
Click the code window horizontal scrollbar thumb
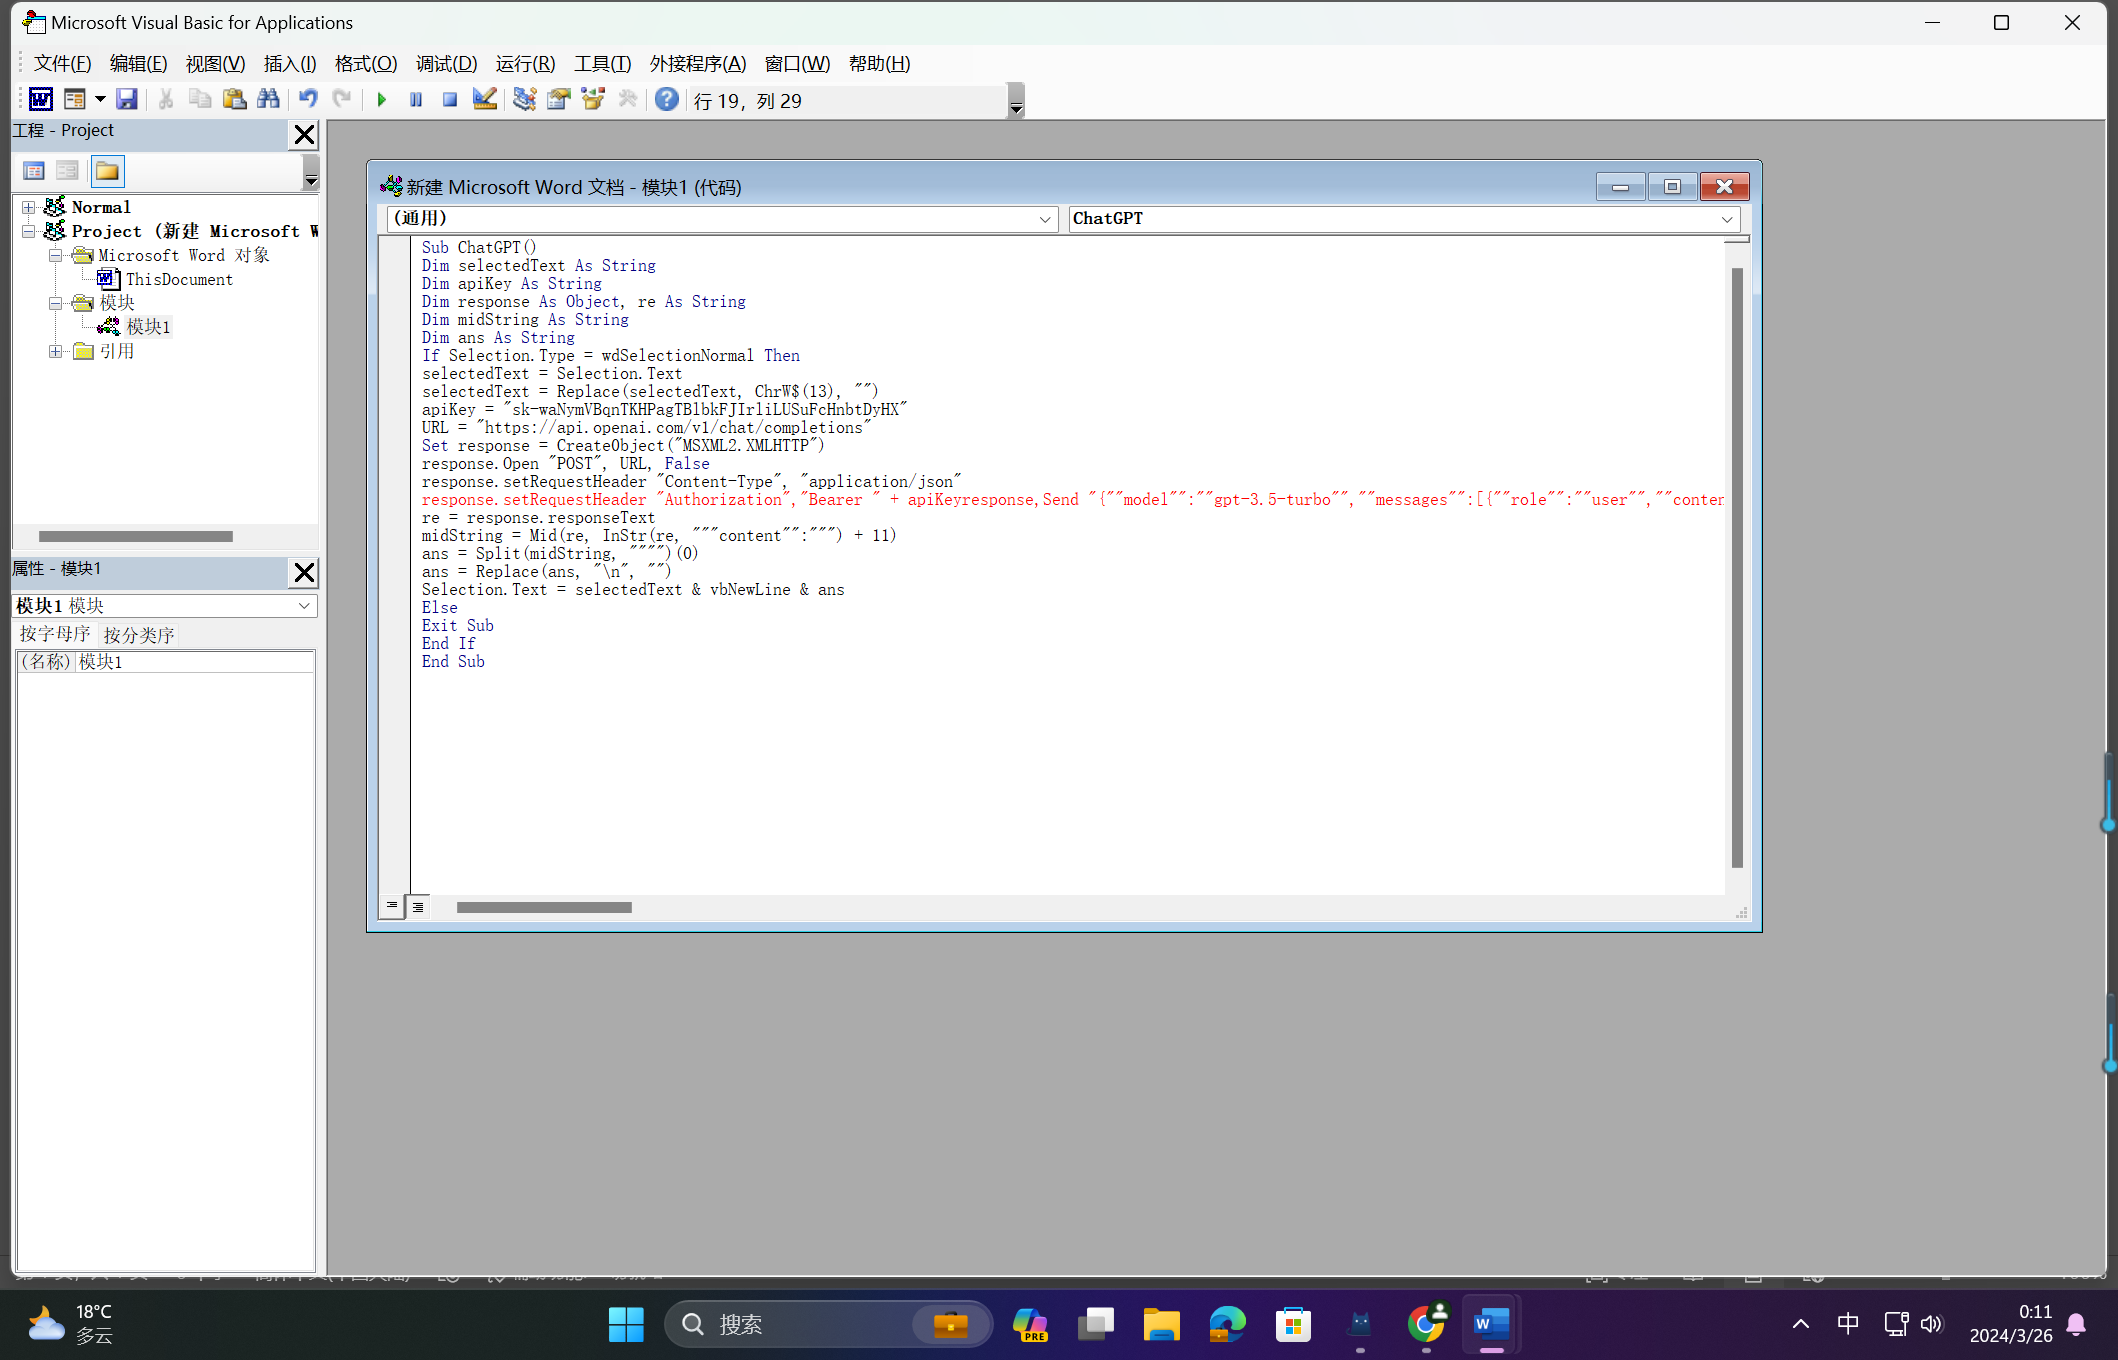(544, 907)
